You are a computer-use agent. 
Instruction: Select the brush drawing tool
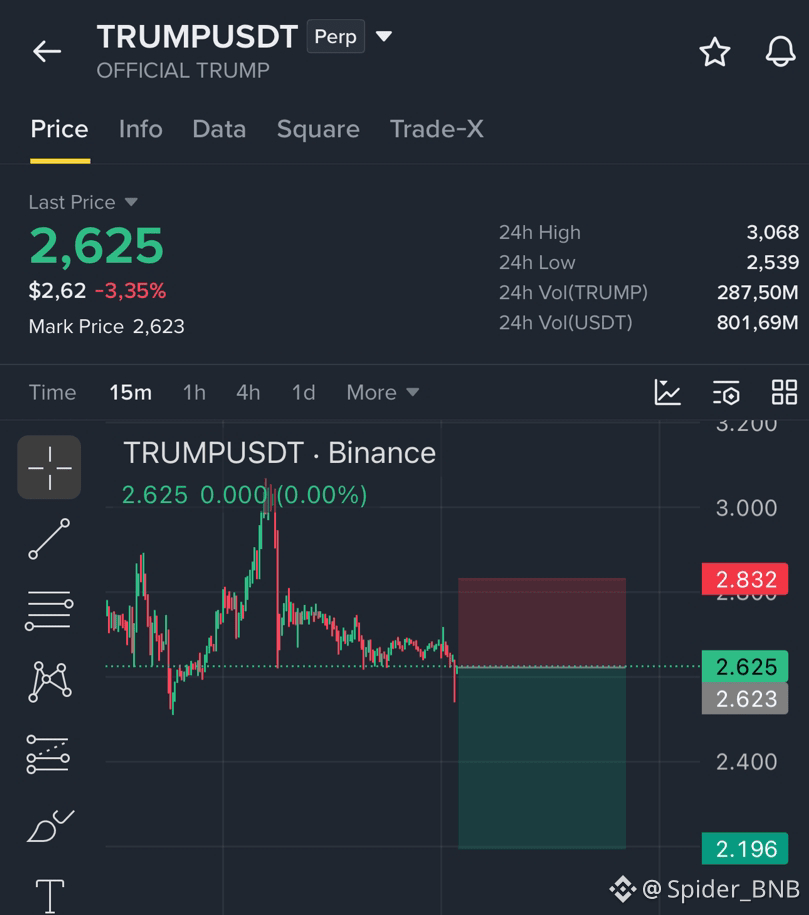click(50, 826)
